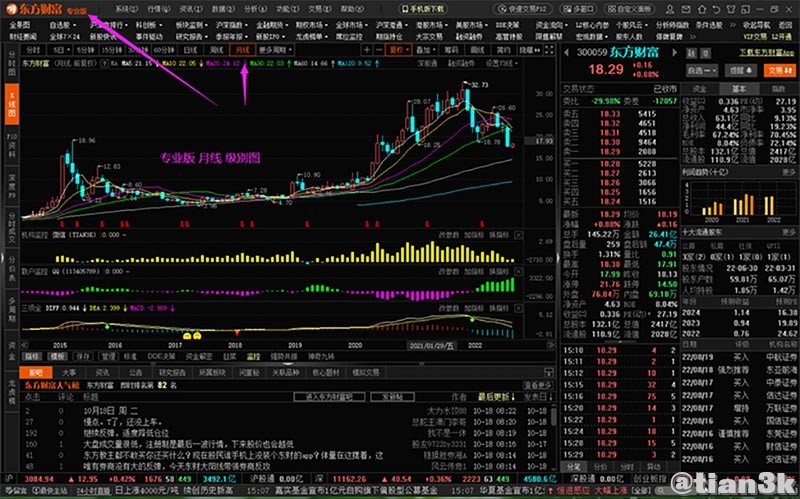
Task: Open the 分析 menu
Action: [x=255, y=9]
